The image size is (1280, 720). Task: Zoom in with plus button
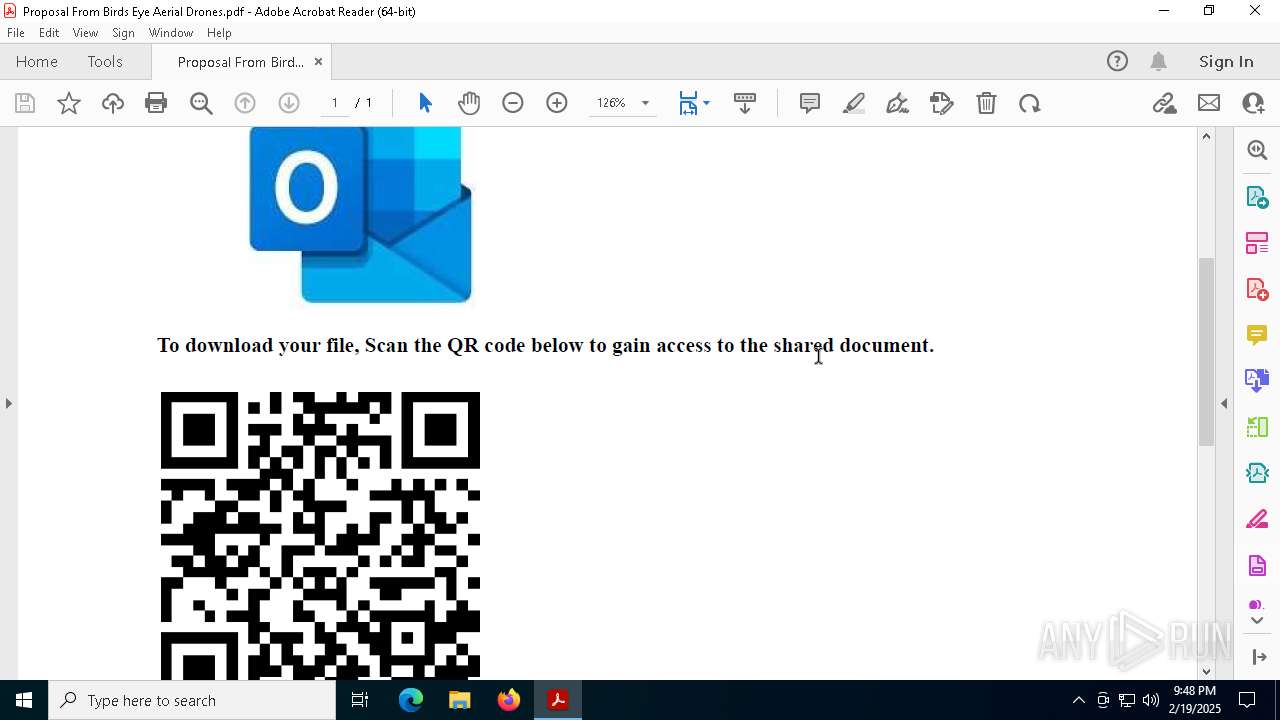557,103
